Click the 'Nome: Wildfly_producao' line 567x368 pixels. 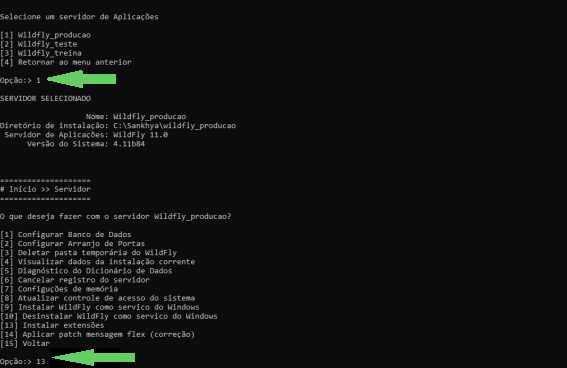[136, 116]
